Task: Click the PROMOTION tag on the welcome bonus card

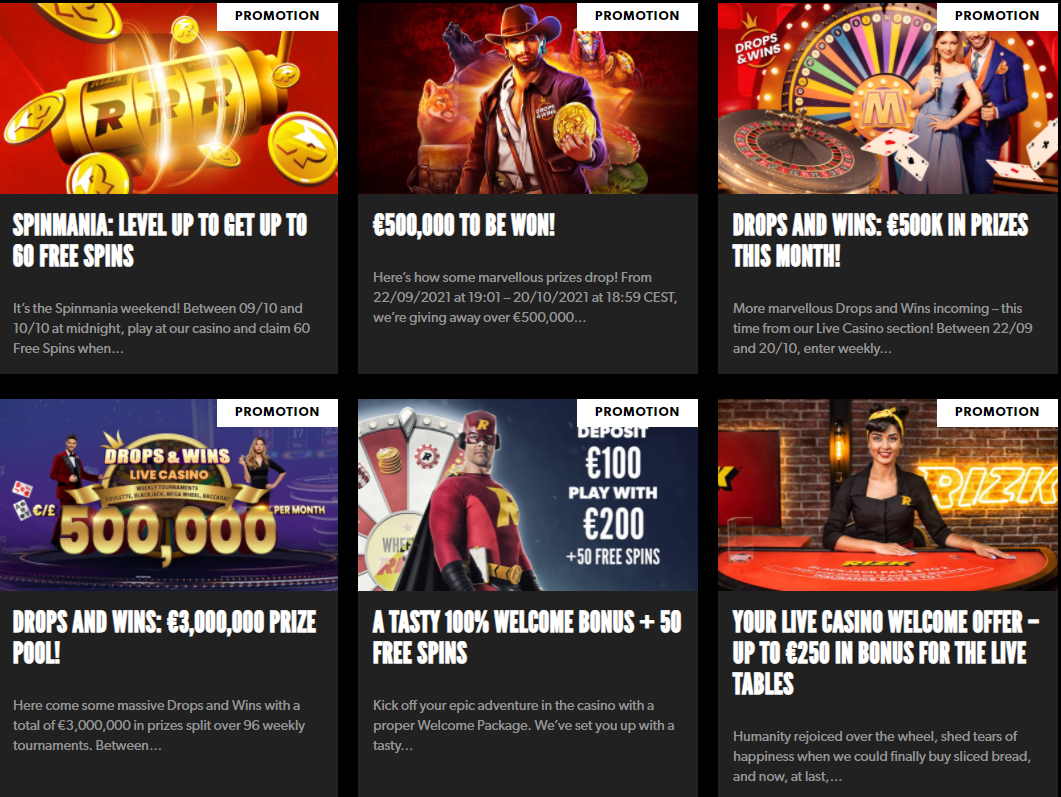Action: (x=637, y=412)
